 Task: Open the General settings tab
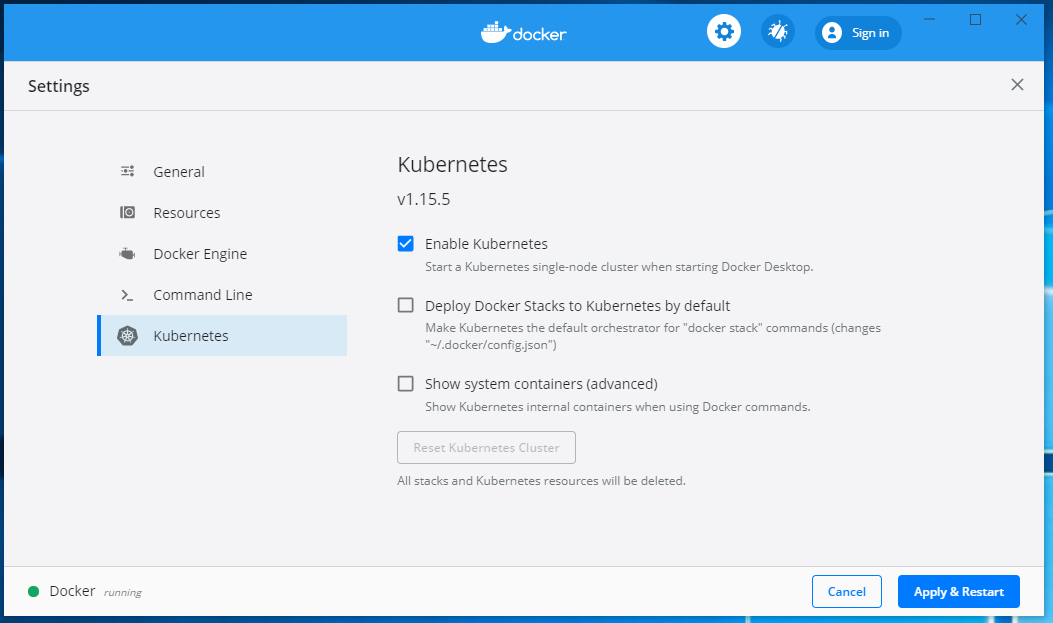[x=222, y=171]
